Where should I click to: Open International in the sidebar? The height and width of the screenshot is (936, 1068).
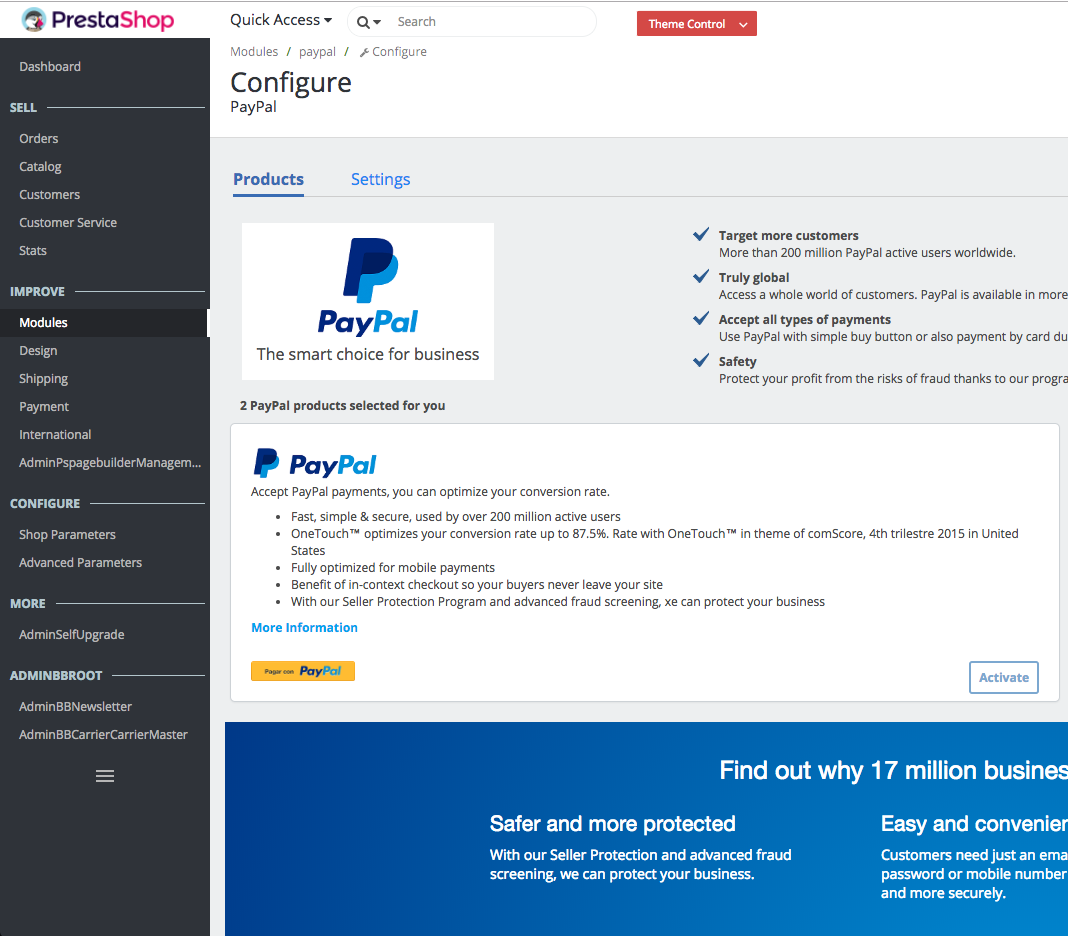click(x=55, y=435)
